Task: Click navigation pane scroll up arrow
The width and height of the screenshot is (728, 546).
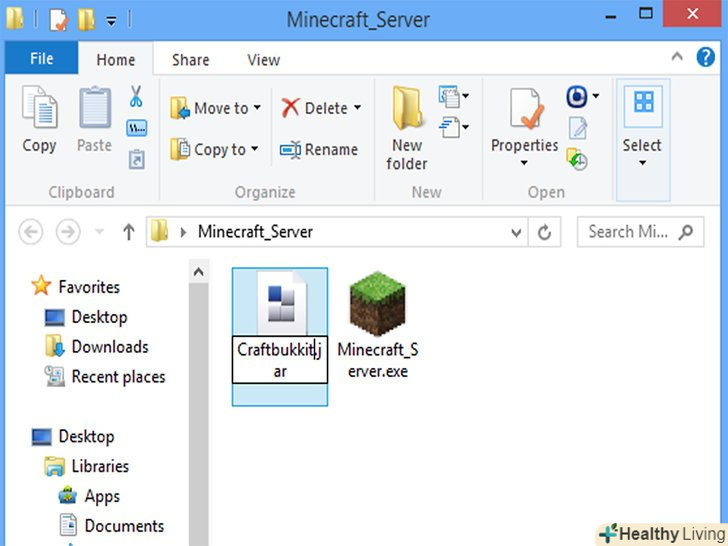Action: [x=199, y=272]
